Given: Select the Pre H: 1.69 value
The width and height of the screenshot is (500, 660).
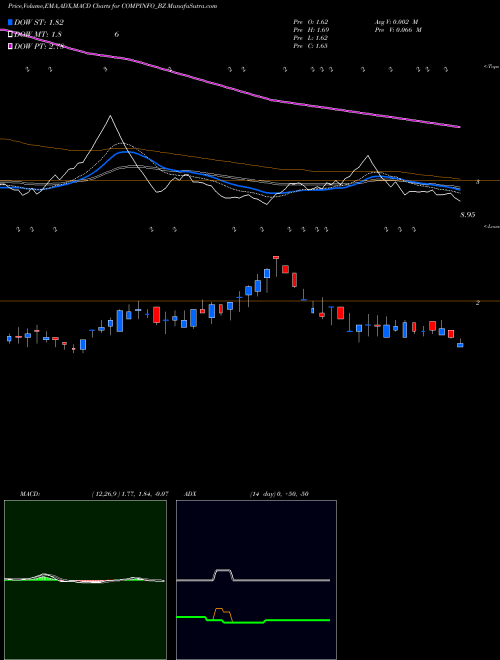Looking at the screenshot, I should tap(311, 30).
